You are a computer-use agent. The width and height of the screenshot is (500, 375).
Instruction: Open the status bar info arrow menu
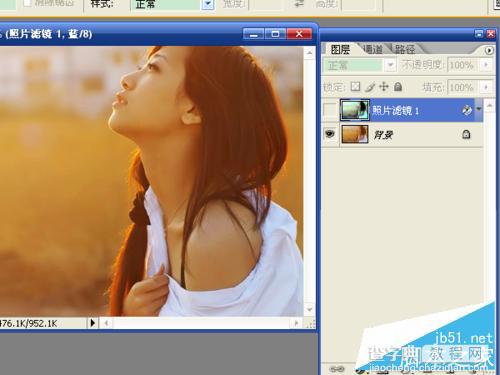93,323
